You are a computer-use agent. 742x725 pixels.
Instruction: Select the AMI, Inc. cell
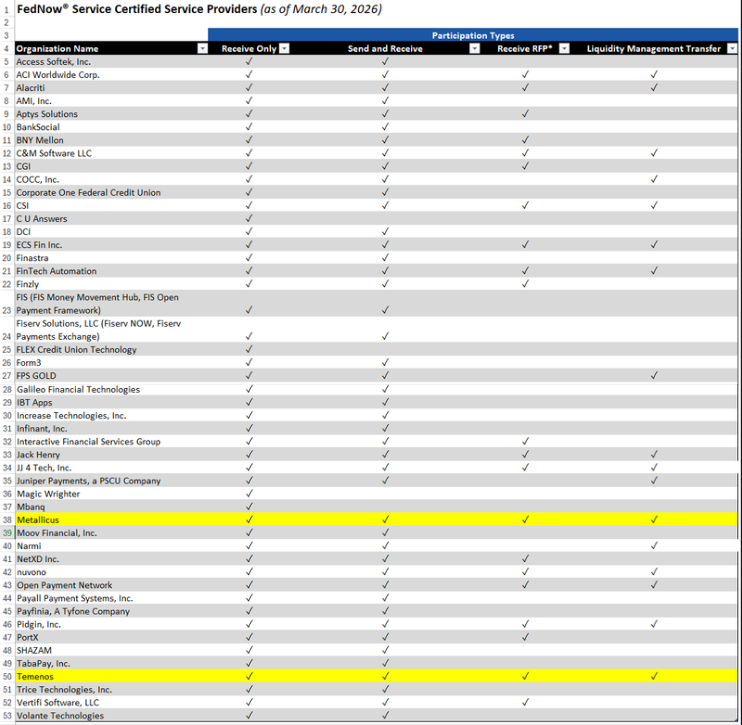pos(112,101)
